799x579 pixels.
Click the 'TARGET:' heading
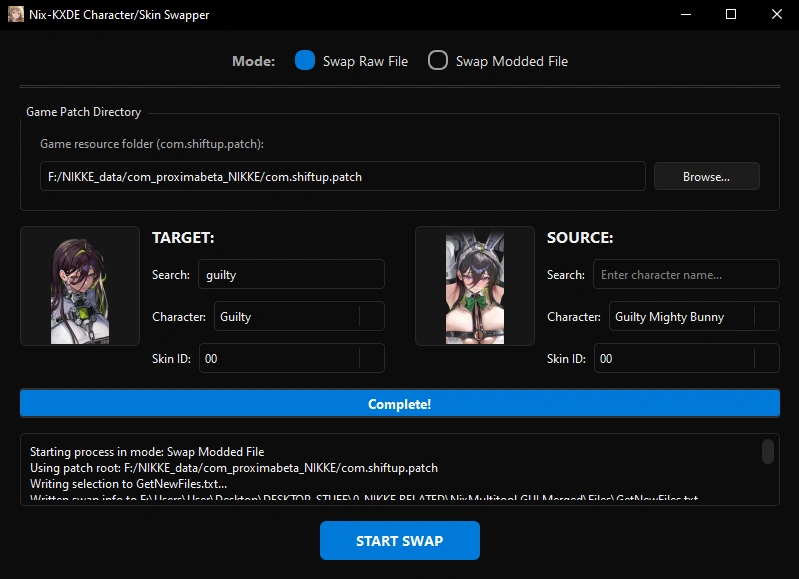point(183,238)
